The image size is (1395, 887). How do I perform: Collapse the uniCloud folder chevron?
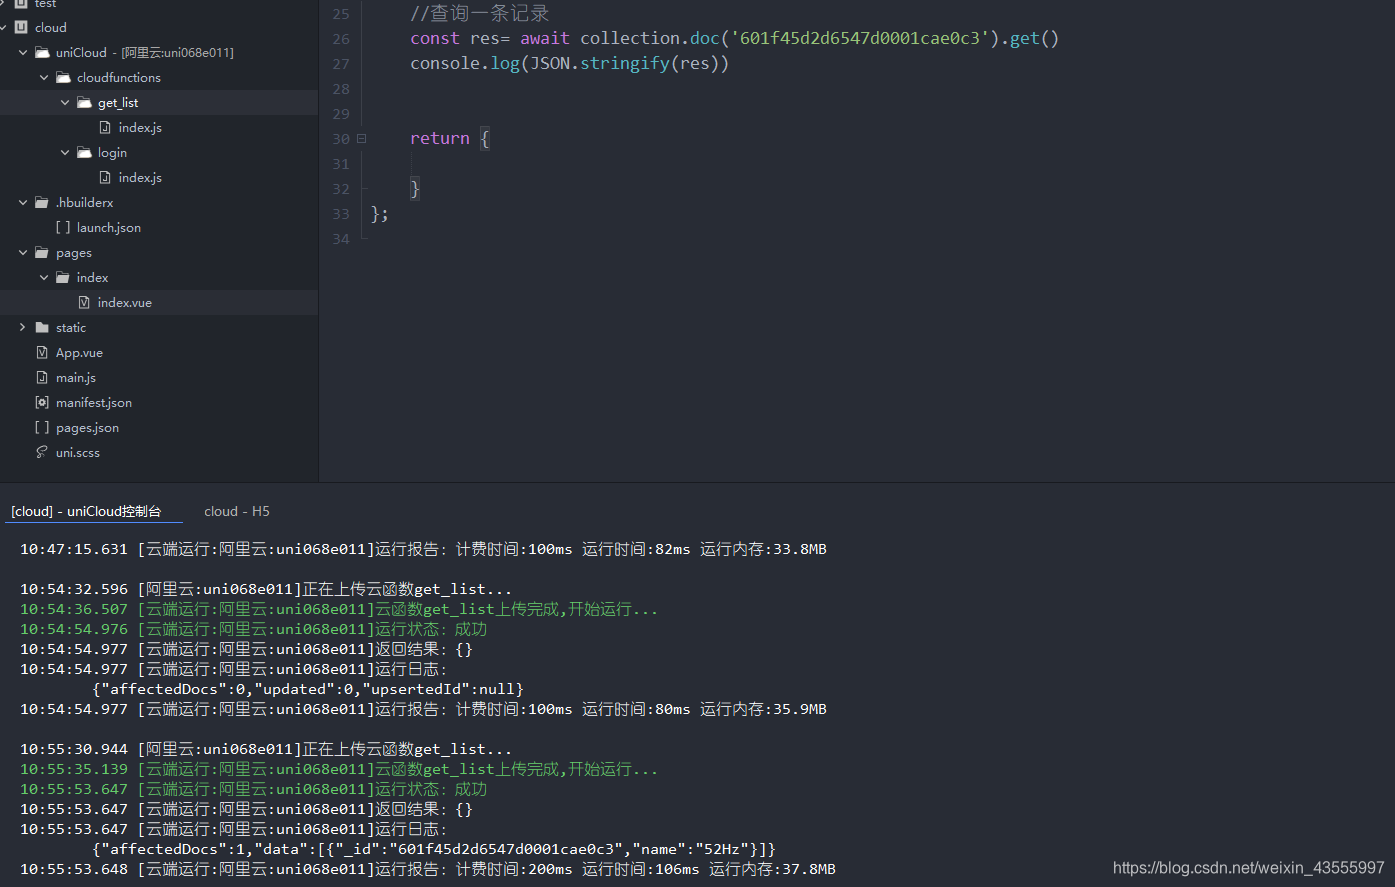23,53
